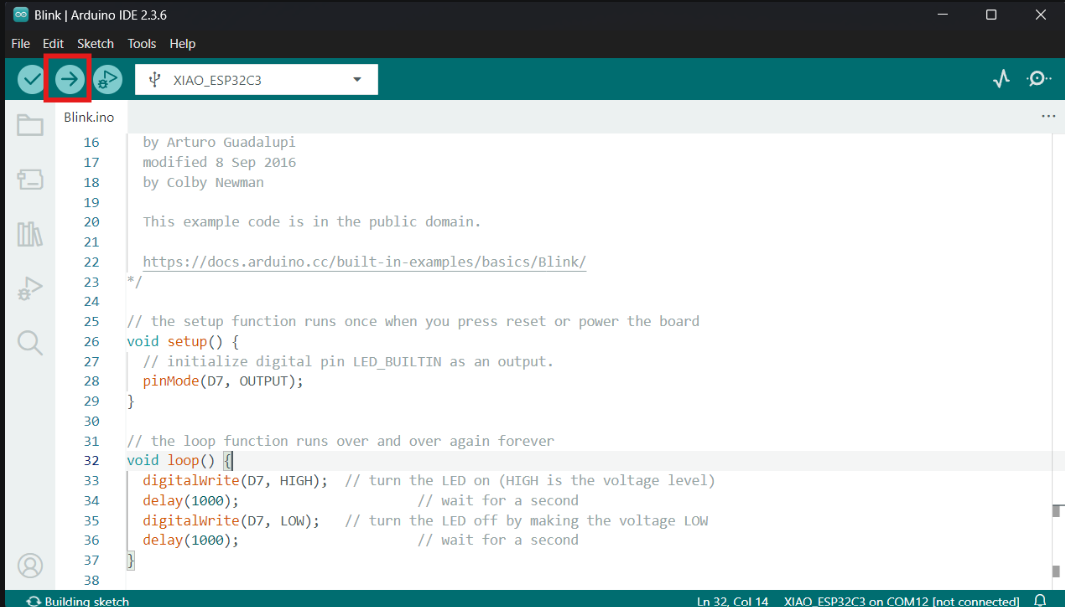Start debugging with the Debug toolbar button
Viewport: 1065px width, 607px height.
(107, 79)
